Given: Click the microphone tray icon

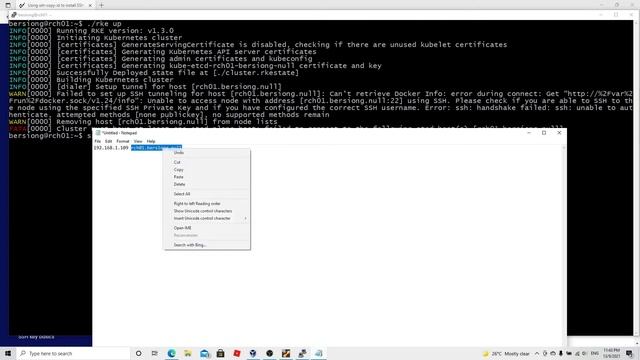Looking at the screenshot, I should pyautogui.click(x=561, y=353).
